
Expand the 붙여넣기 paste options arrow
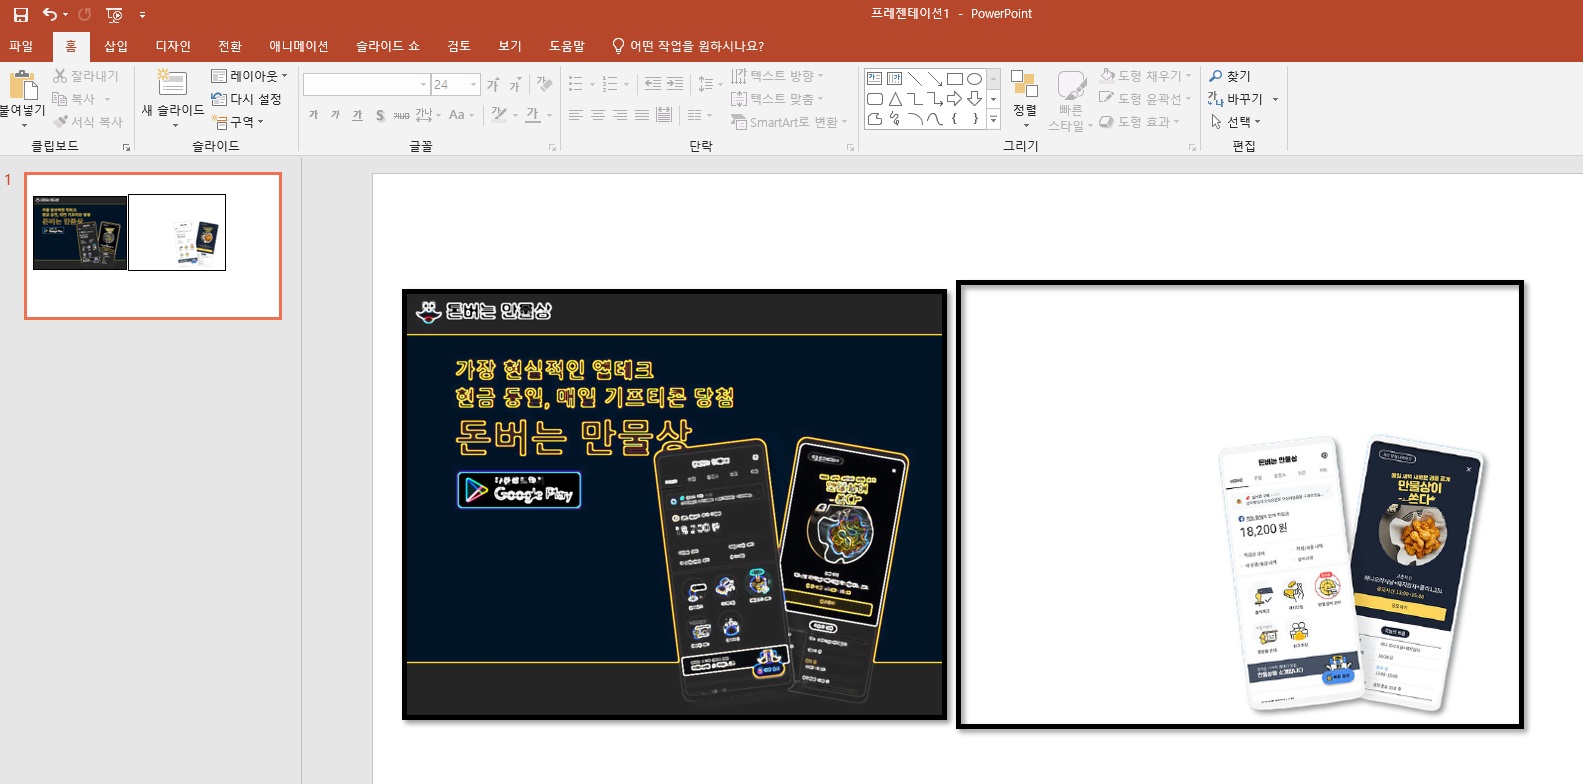pos(23,125)
